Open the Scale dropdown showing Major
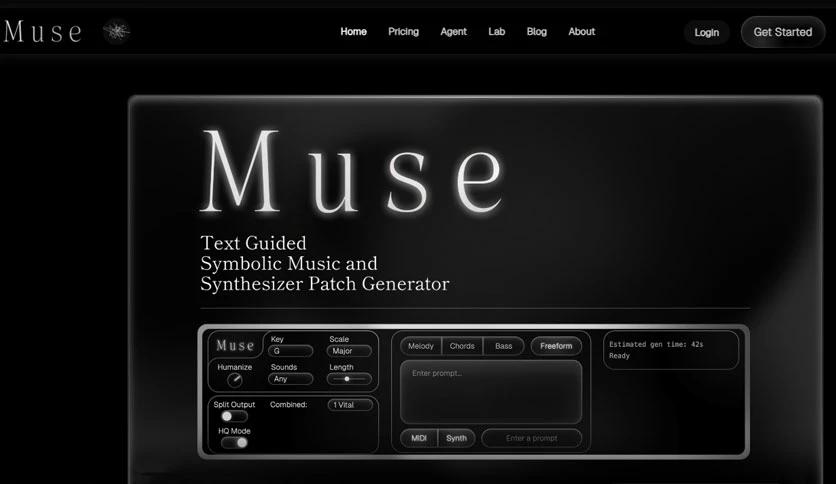This screenshot has width=836, height=484. point(349,351)
